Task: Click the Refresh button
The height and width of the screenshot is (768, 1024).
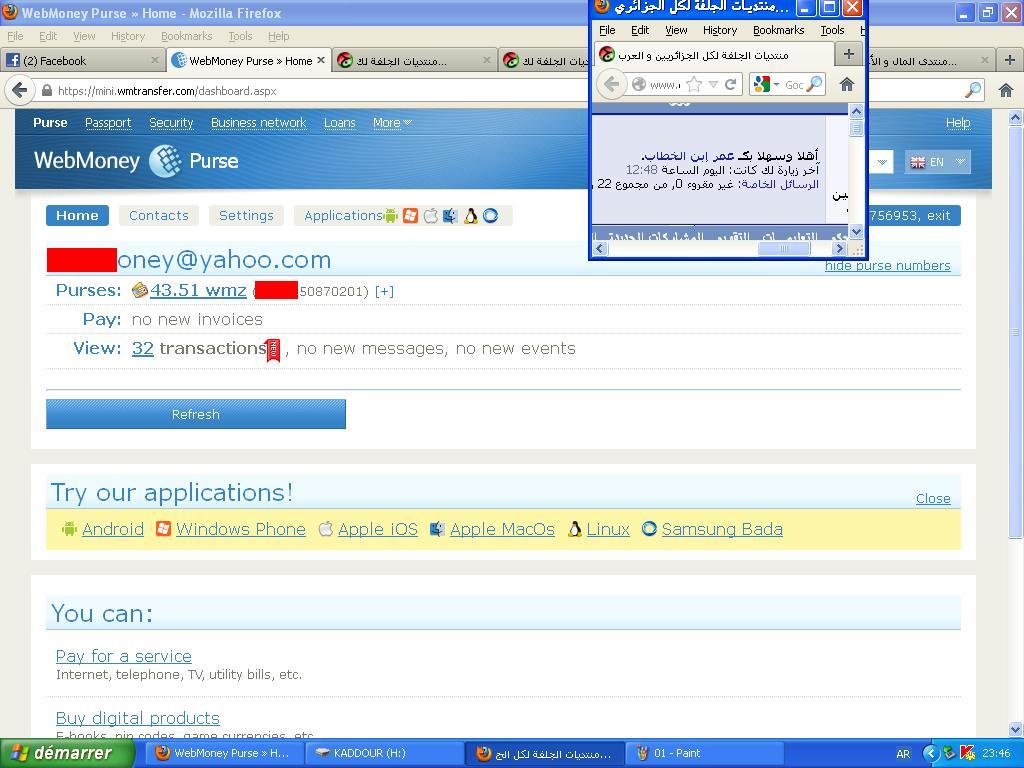Action: 196,414
